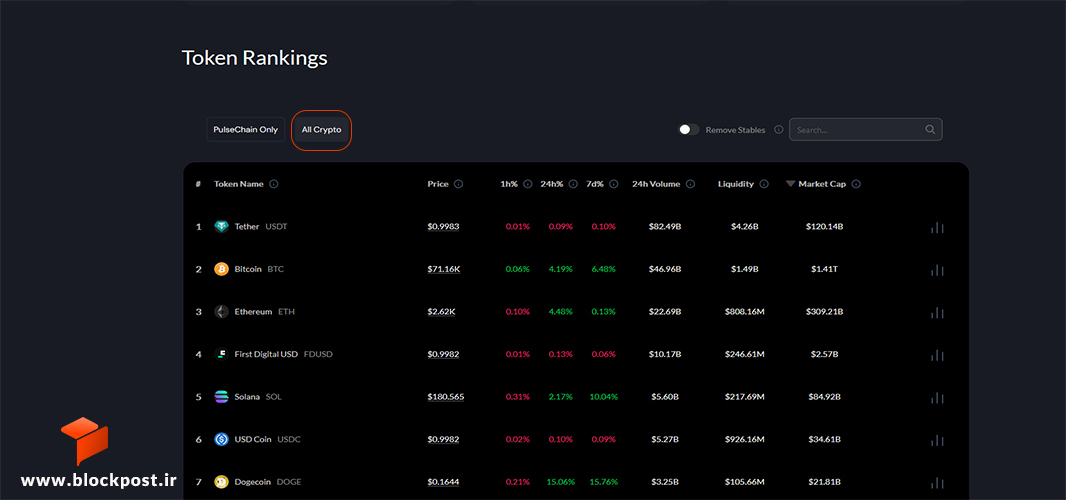Image resolution: width=1066 pixels, height=500 pixels.
Task: Click the info icon next to 24h%
Action: pos(573,184)
